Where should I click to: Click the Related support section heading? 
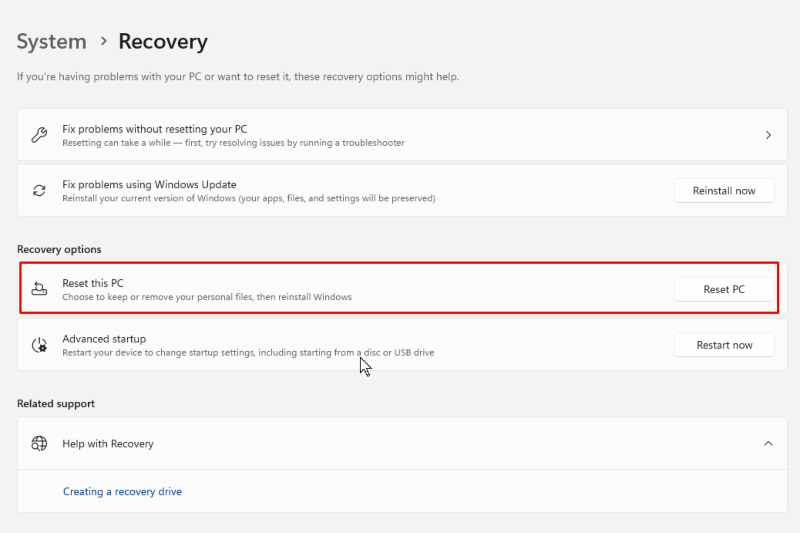pos(56,404)
